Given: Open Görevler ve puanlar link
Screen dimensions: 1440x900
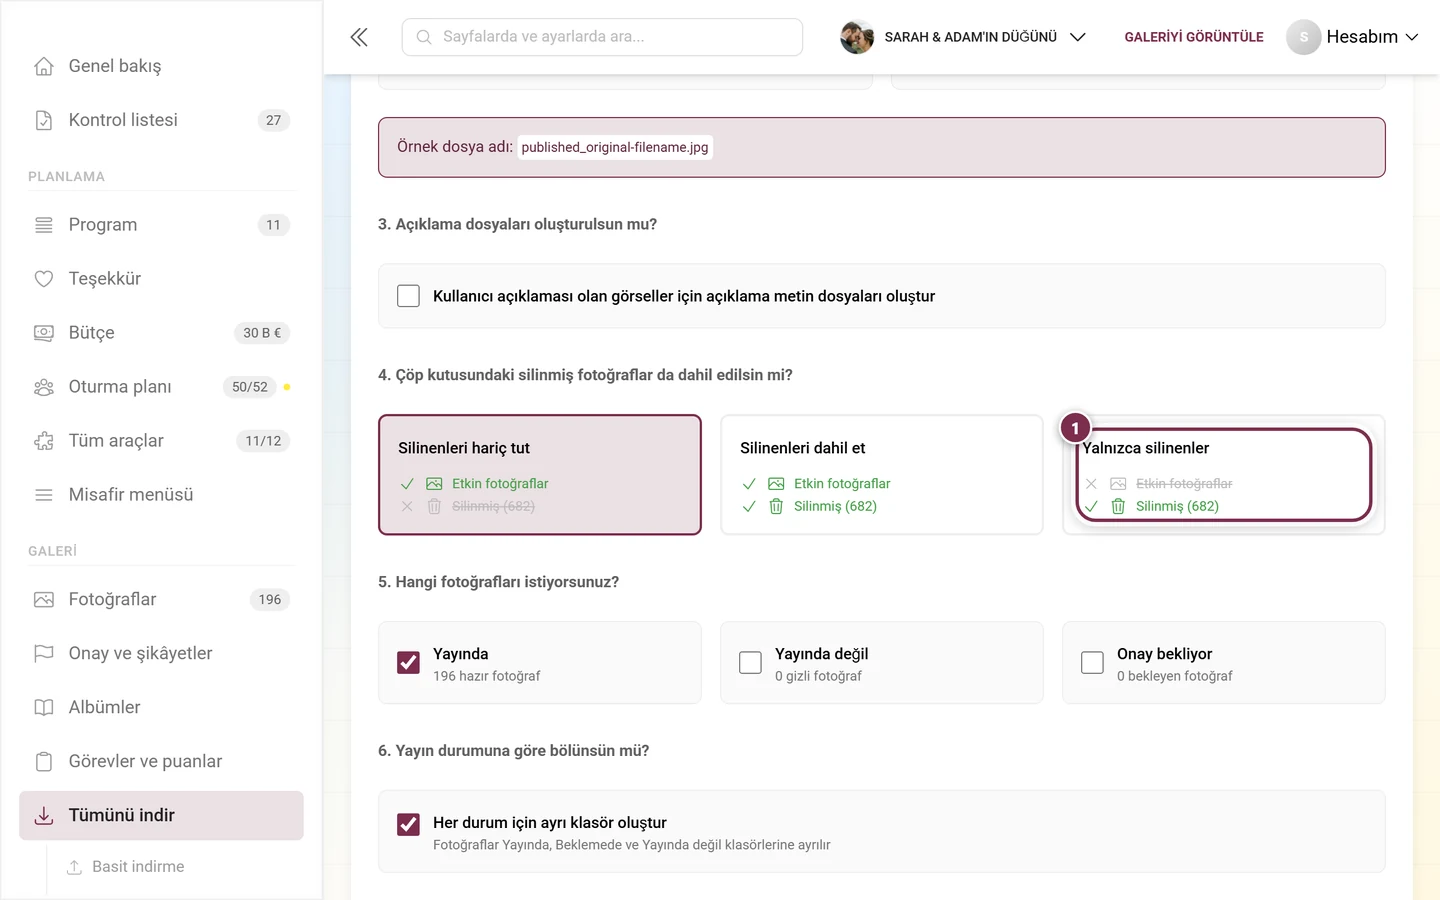Looking at the screenshot, I should click(x=161, y=762).
